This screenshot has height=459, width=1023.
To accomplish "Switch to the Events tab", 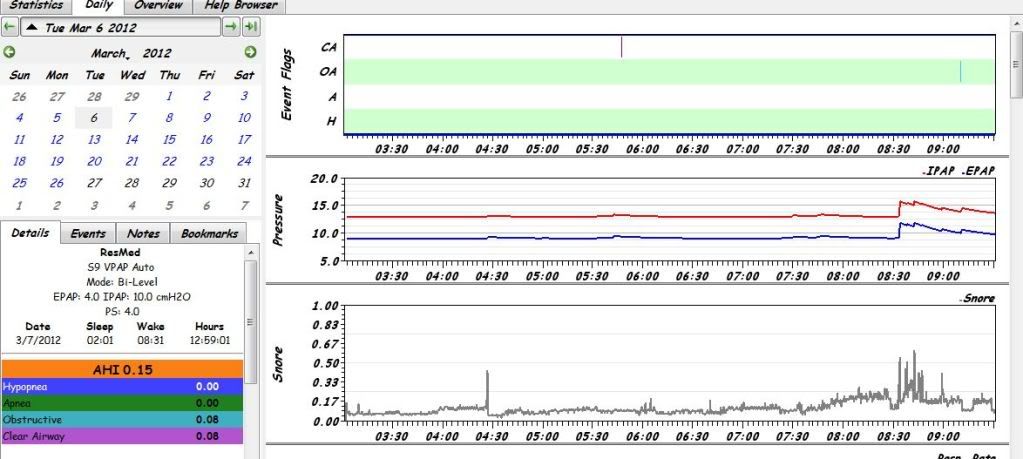I will pyautogui.click(x=88, y=233).
